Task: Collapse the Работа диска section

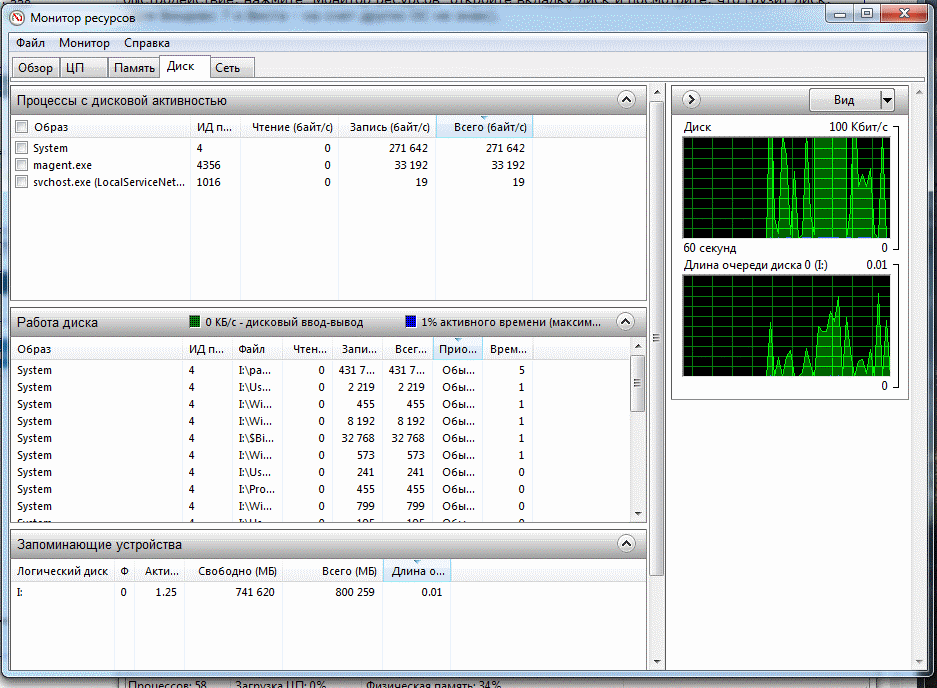Action: [626, 322]
